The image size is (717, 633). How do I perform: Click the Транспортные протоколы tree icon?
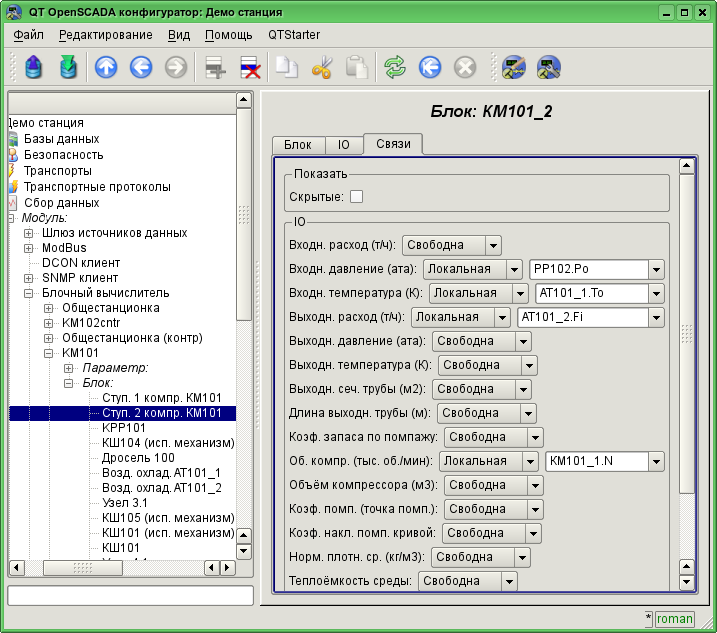(13, 187)
